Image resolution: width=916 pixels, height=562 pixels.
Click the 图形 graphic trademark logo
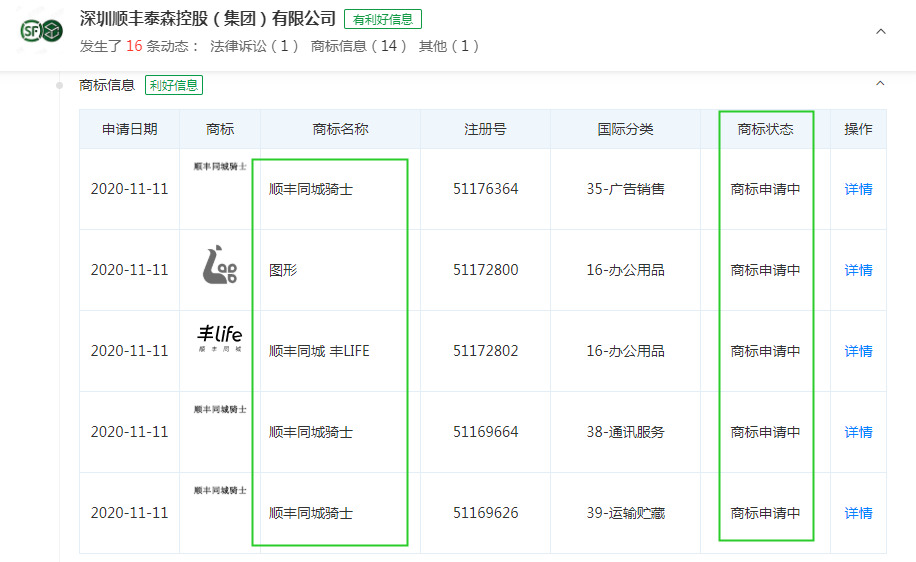[x=220, y=265]
